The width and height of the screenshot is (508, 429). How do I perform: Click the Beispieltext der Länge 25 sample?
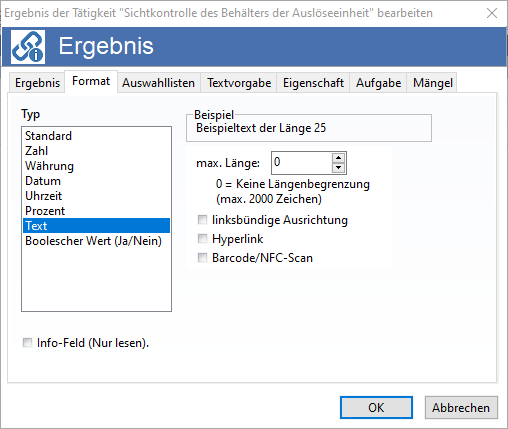point(261,128)
